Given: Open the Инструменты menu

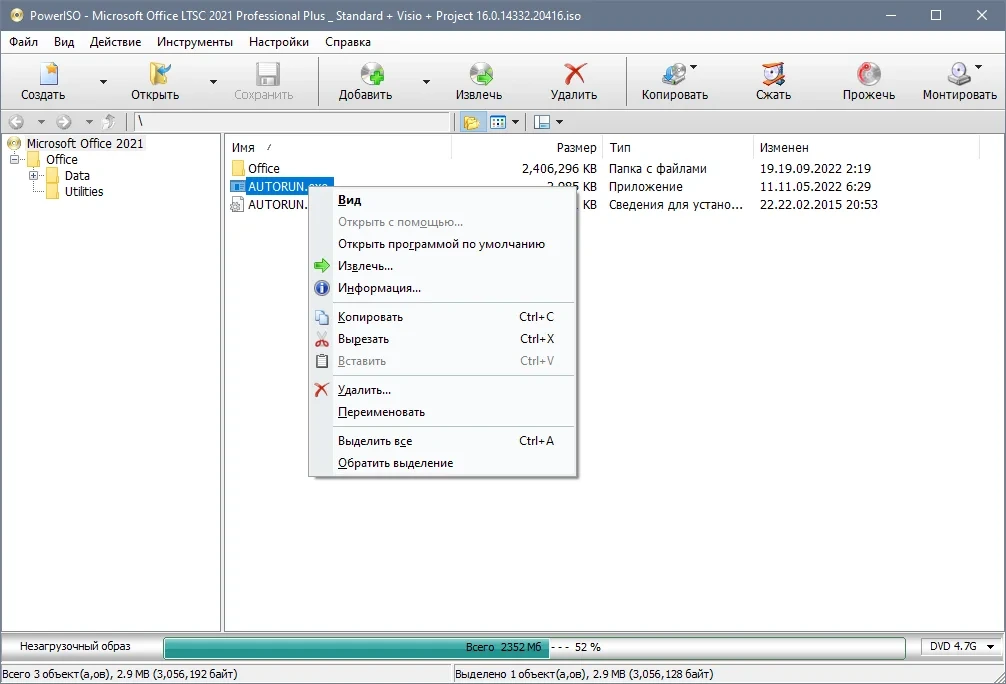Looking at the screenshot, I should coord(194,42).
